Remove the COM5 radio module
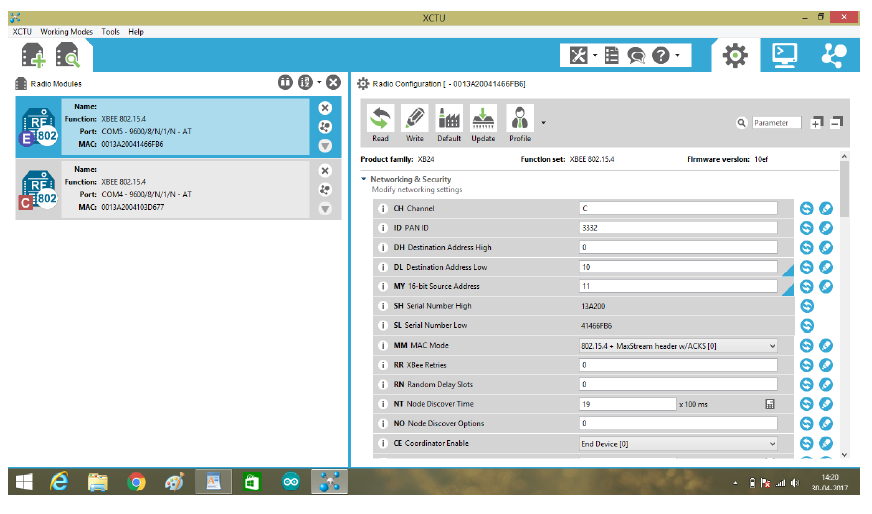Screen dimensions: 872x514 325,108
